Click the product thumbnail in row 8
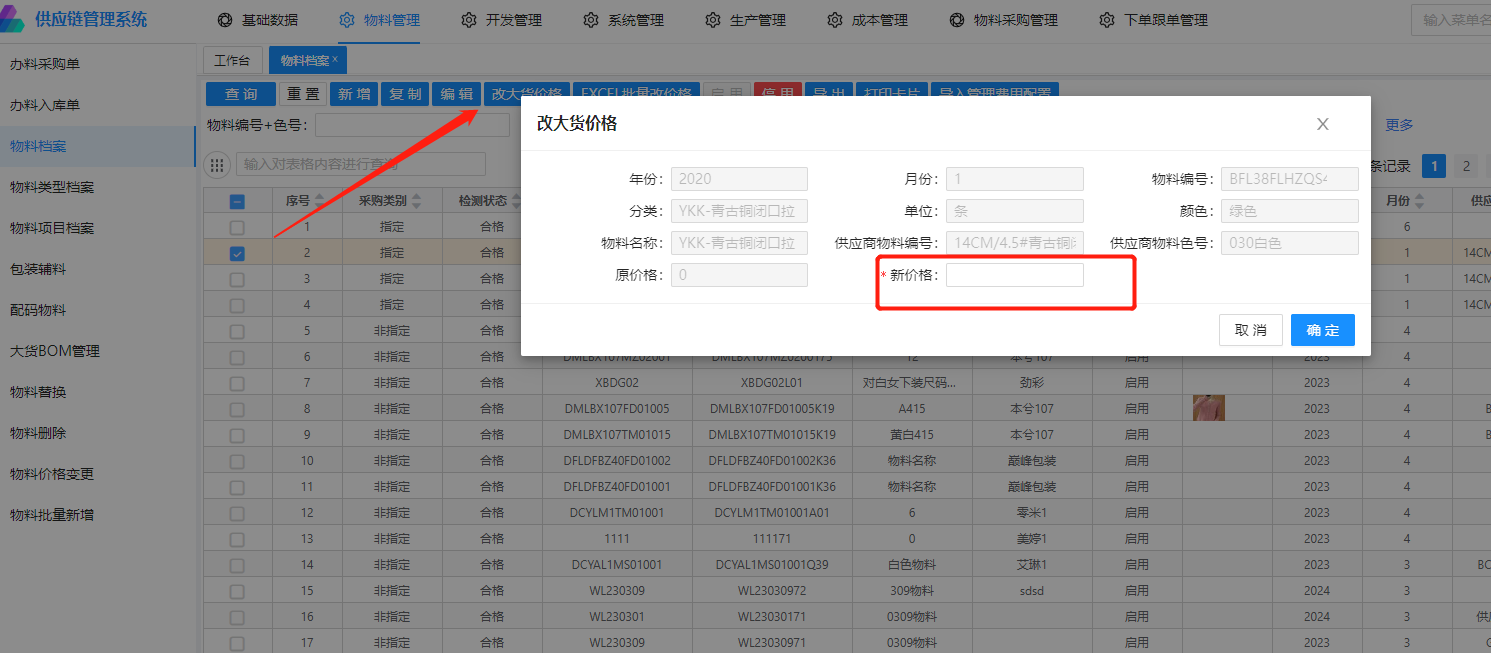This screenshot has height=653, width=1491. pyautogui.click(x=1208, y=408)
